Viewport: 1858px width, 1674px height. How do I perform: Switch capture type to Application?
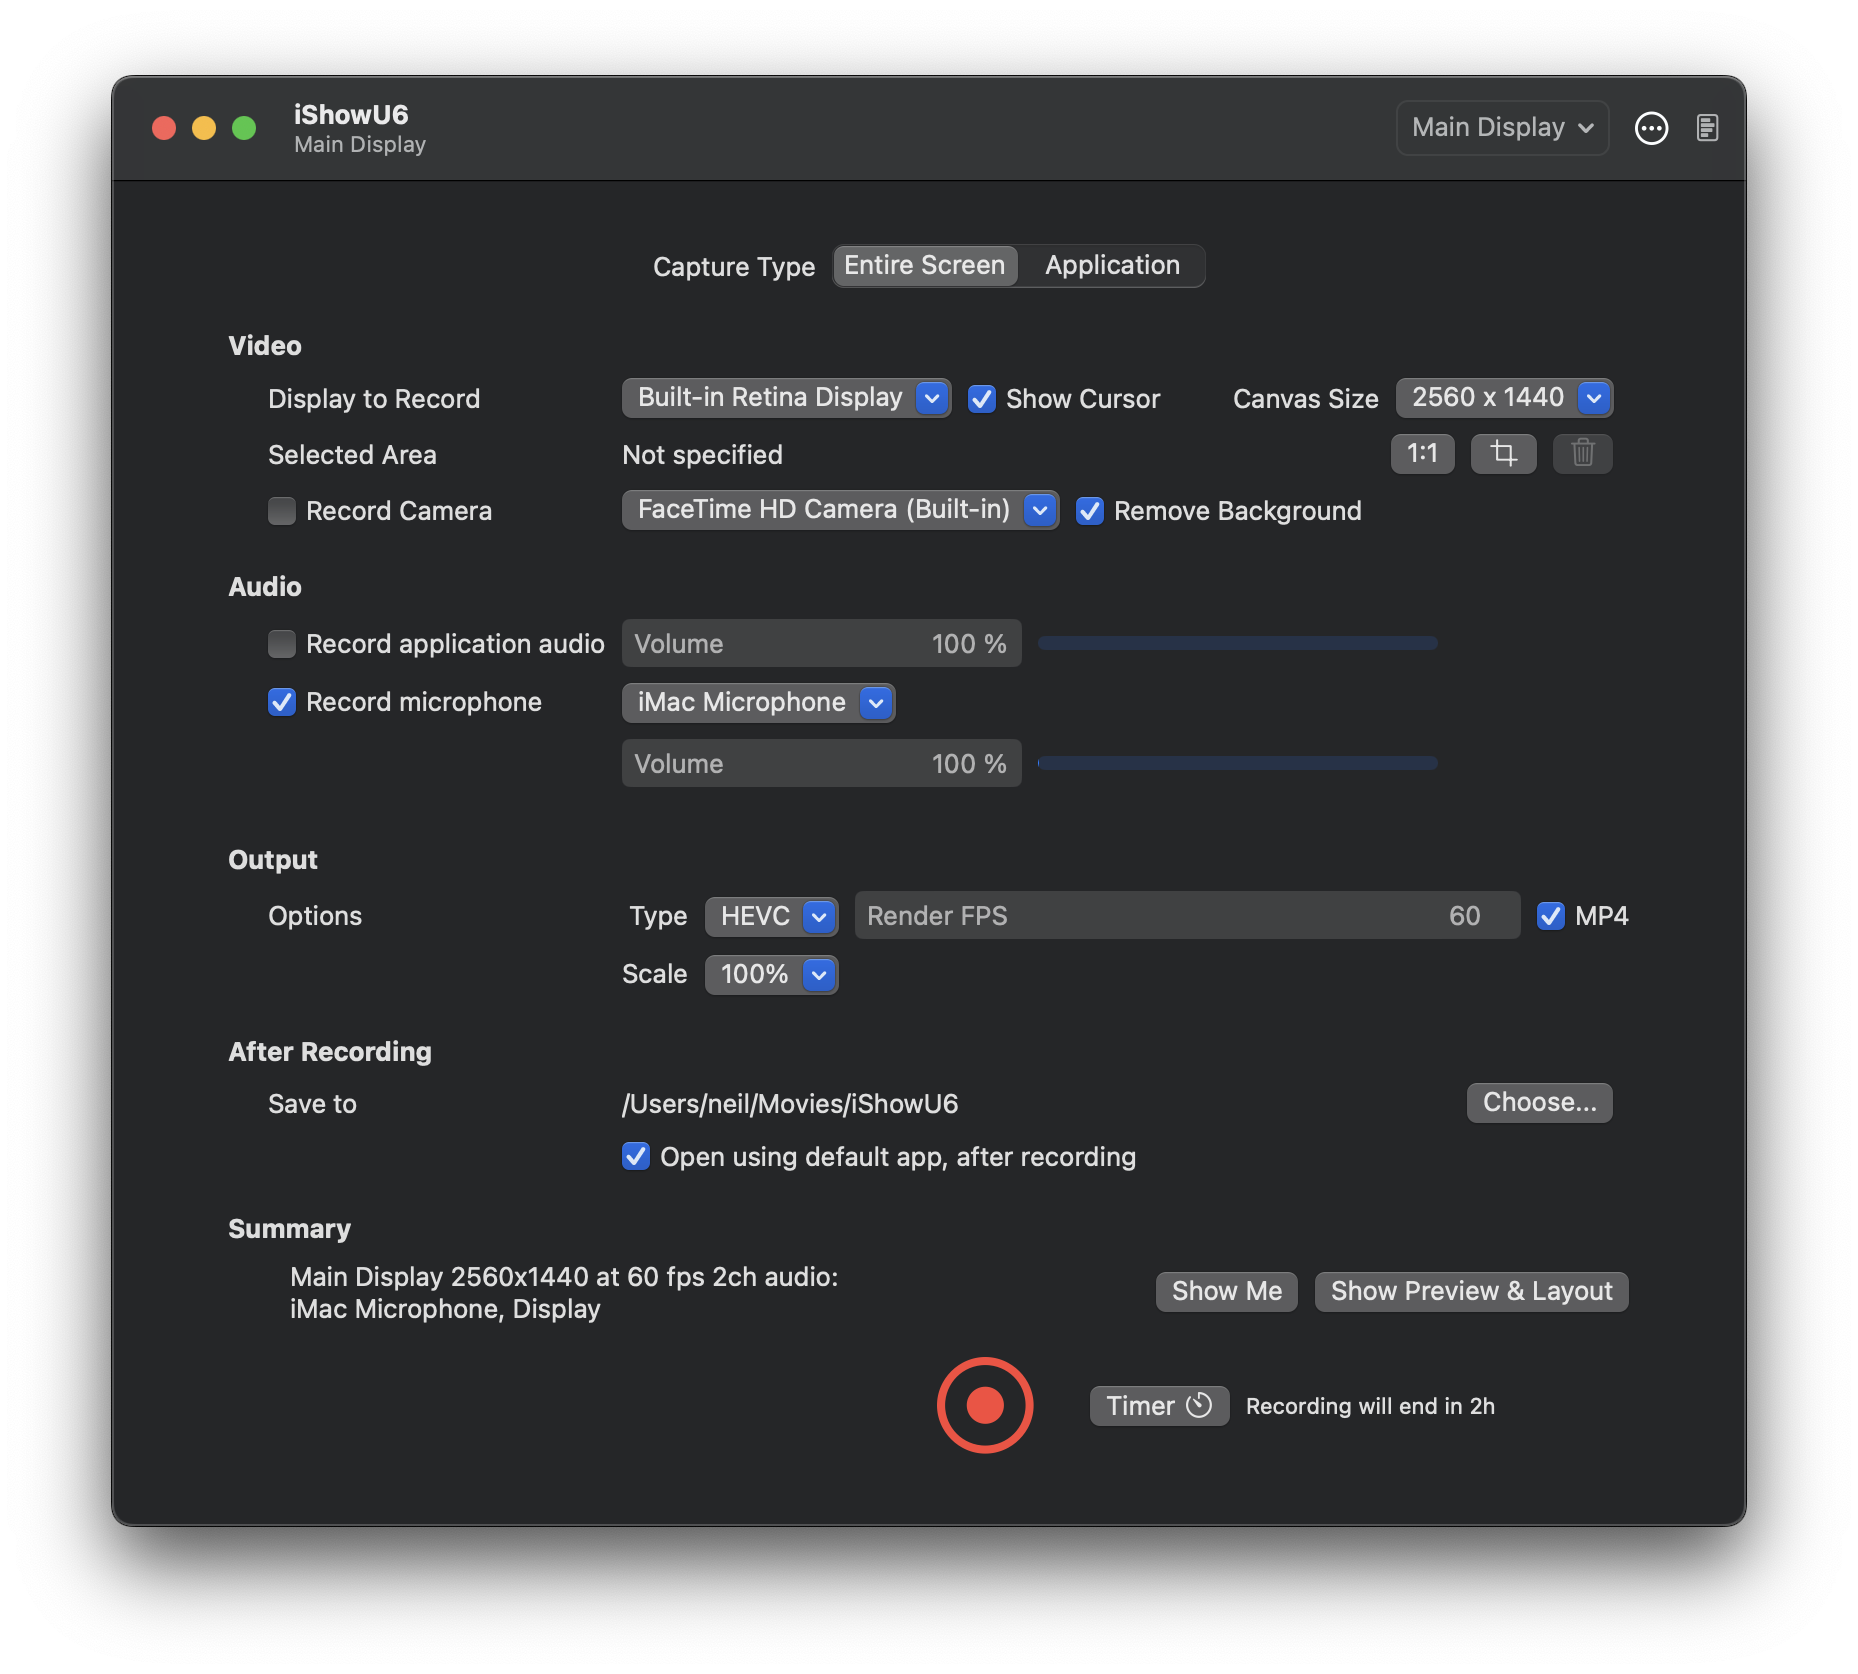click(x=1112, y=265)
